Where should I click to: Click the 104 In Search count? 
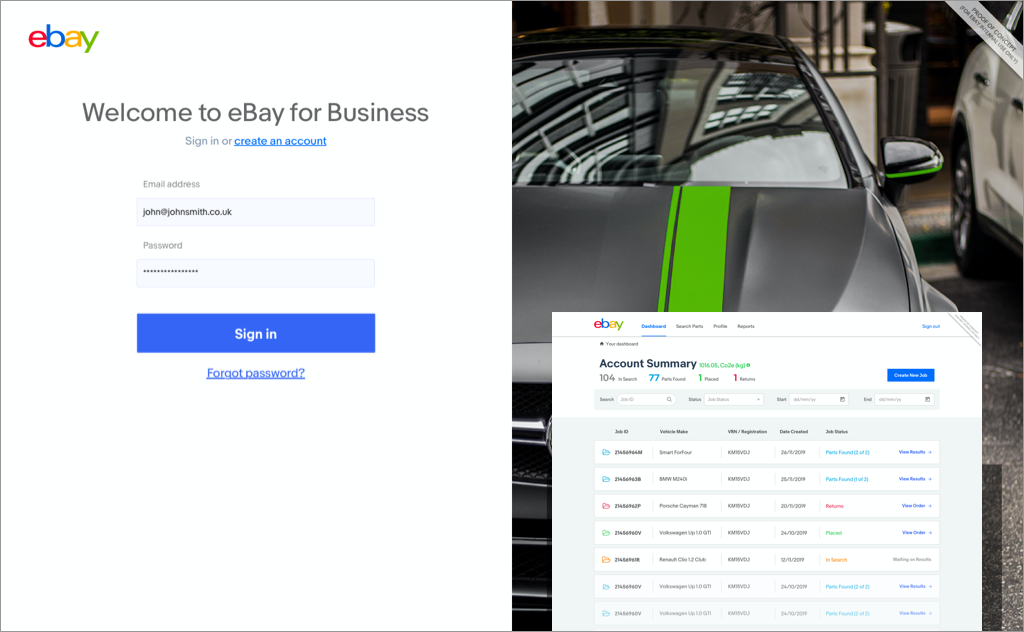click(618, 378)
